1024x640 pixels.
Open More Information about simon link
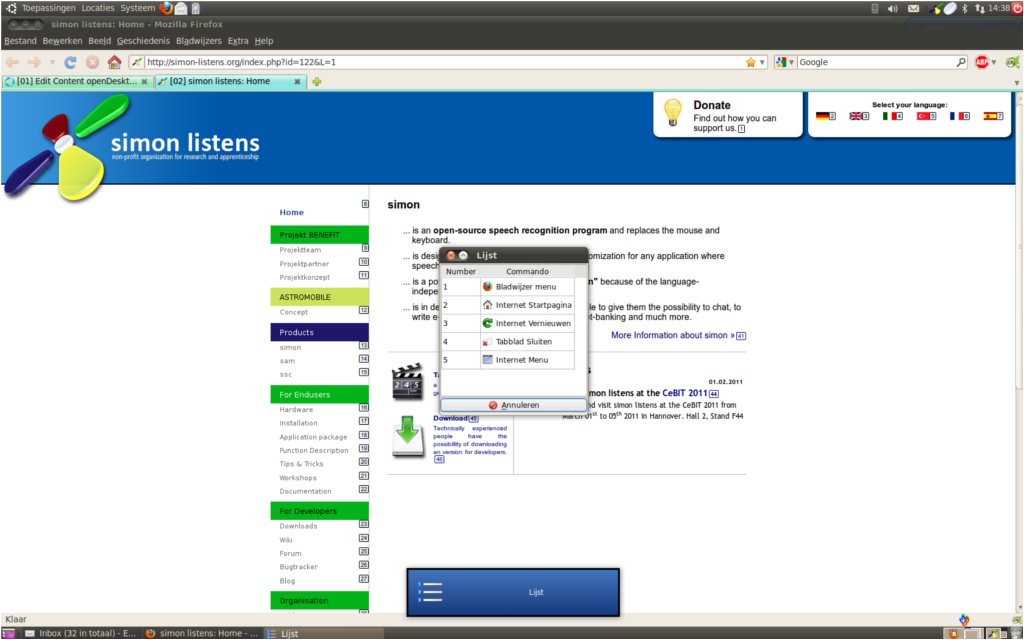673,335
